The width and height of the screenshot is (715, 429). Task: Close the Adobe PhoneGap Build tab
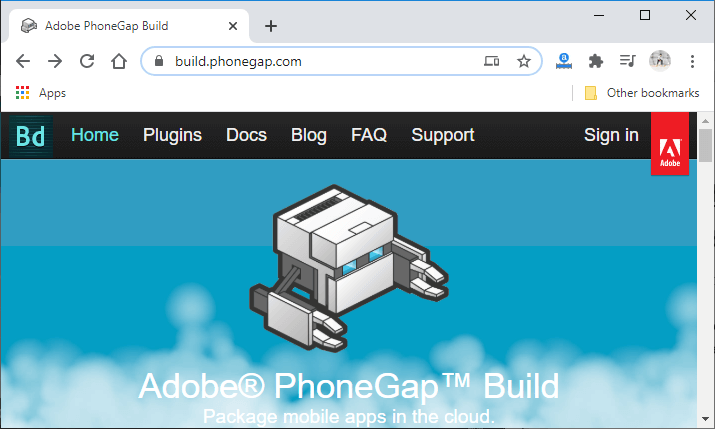[233, 26]
